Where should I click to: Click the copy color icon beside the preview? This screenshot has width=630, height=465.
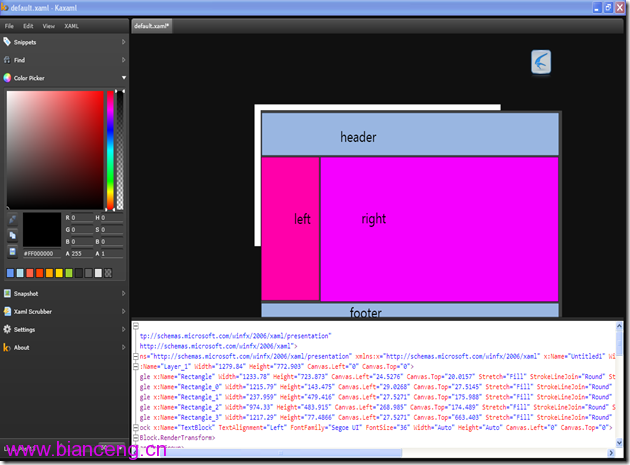[12, 236]
